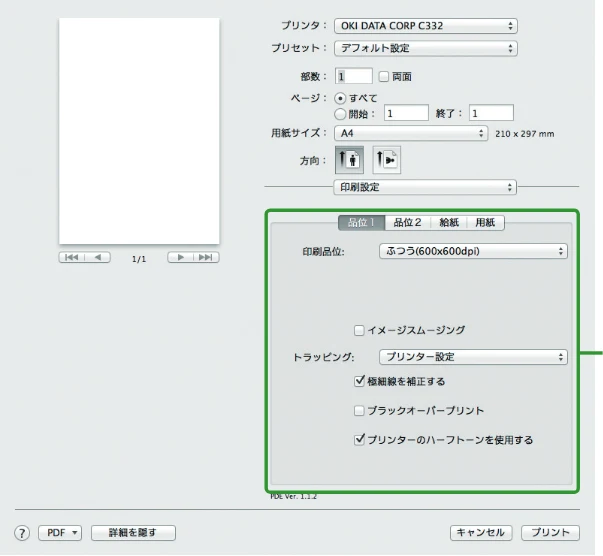Open 用紙サイズ dropdown showing A4
This screenshot has width=603, height=556.
pyautogui.click(x=411, y=133)
